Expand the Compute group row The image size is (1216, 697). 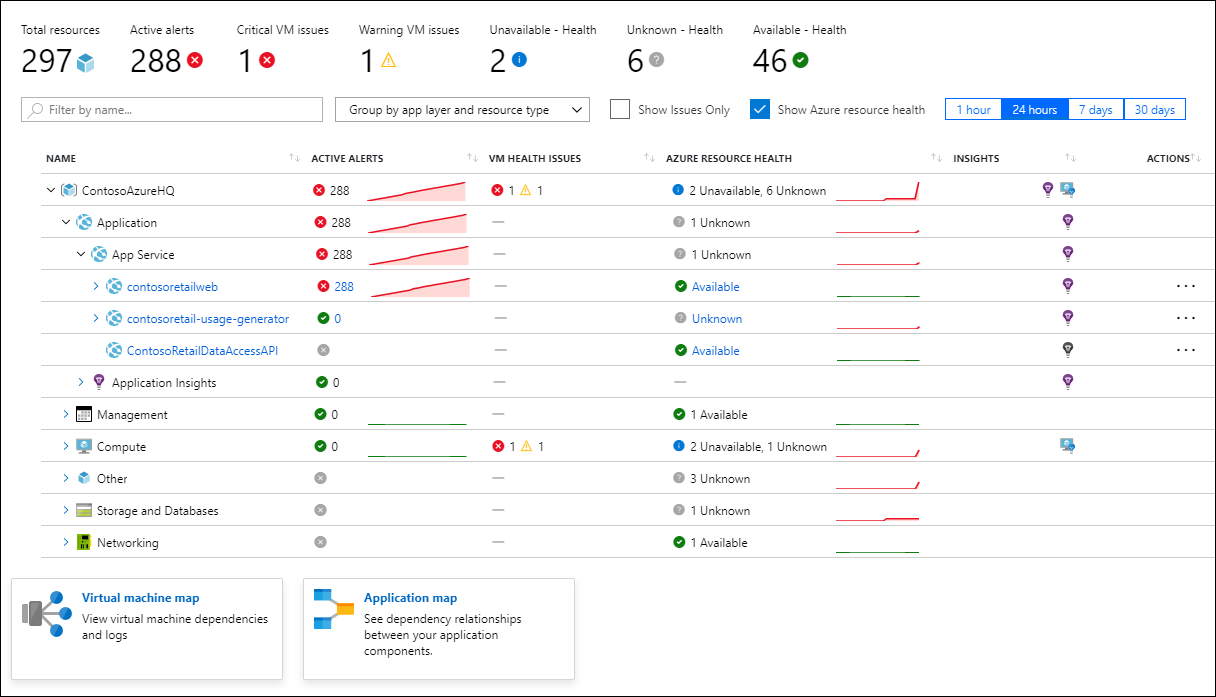pyautogui.click(x=66, y=446)
